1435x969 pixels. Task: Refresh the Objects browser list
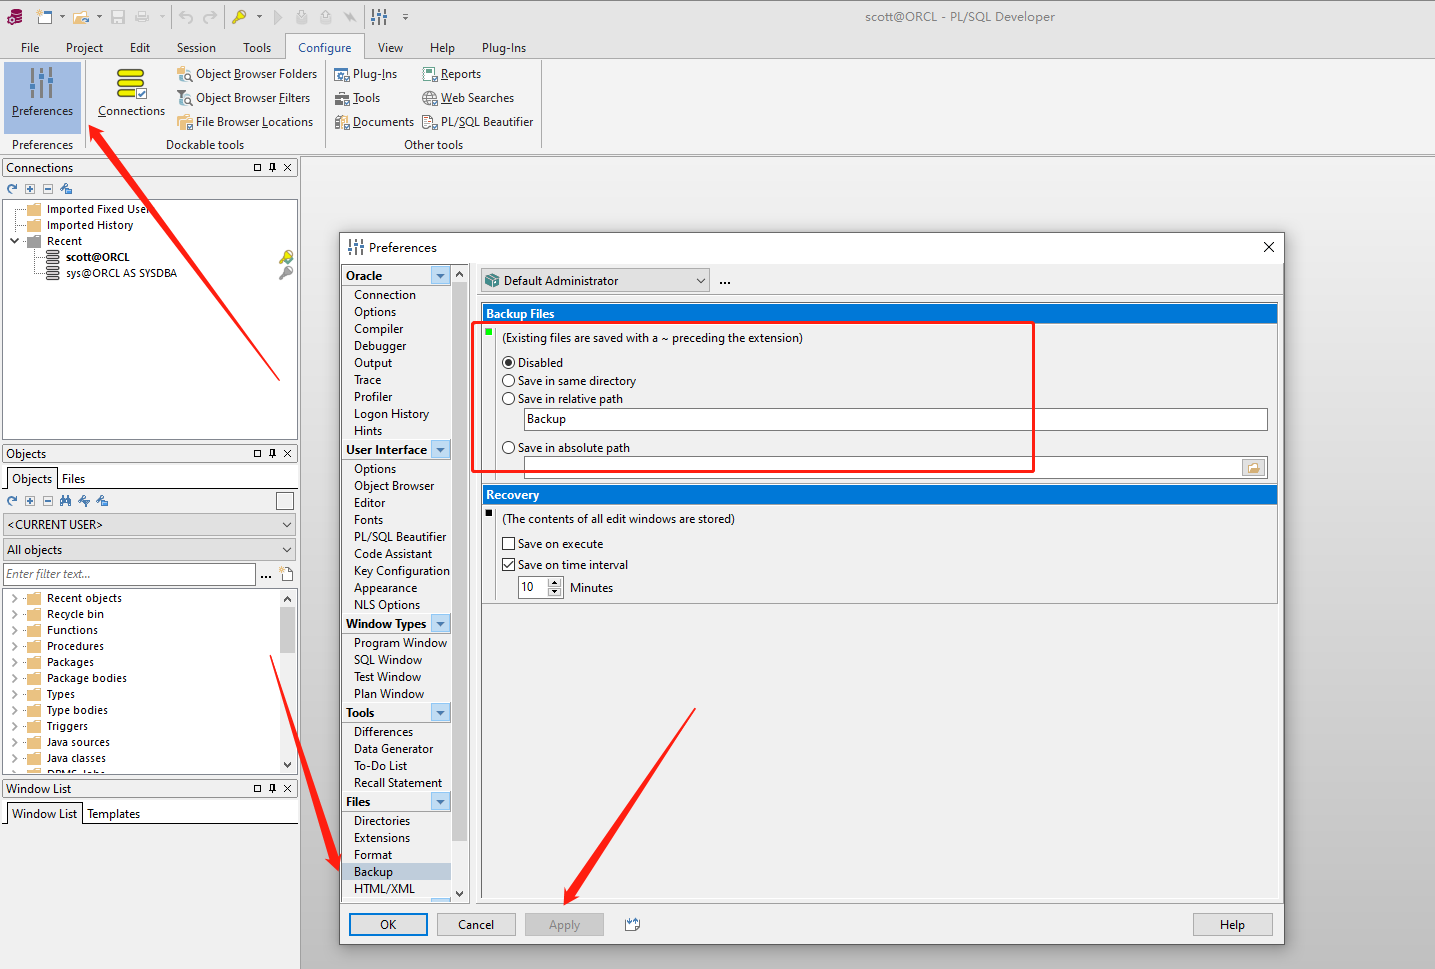pos(12,501)
